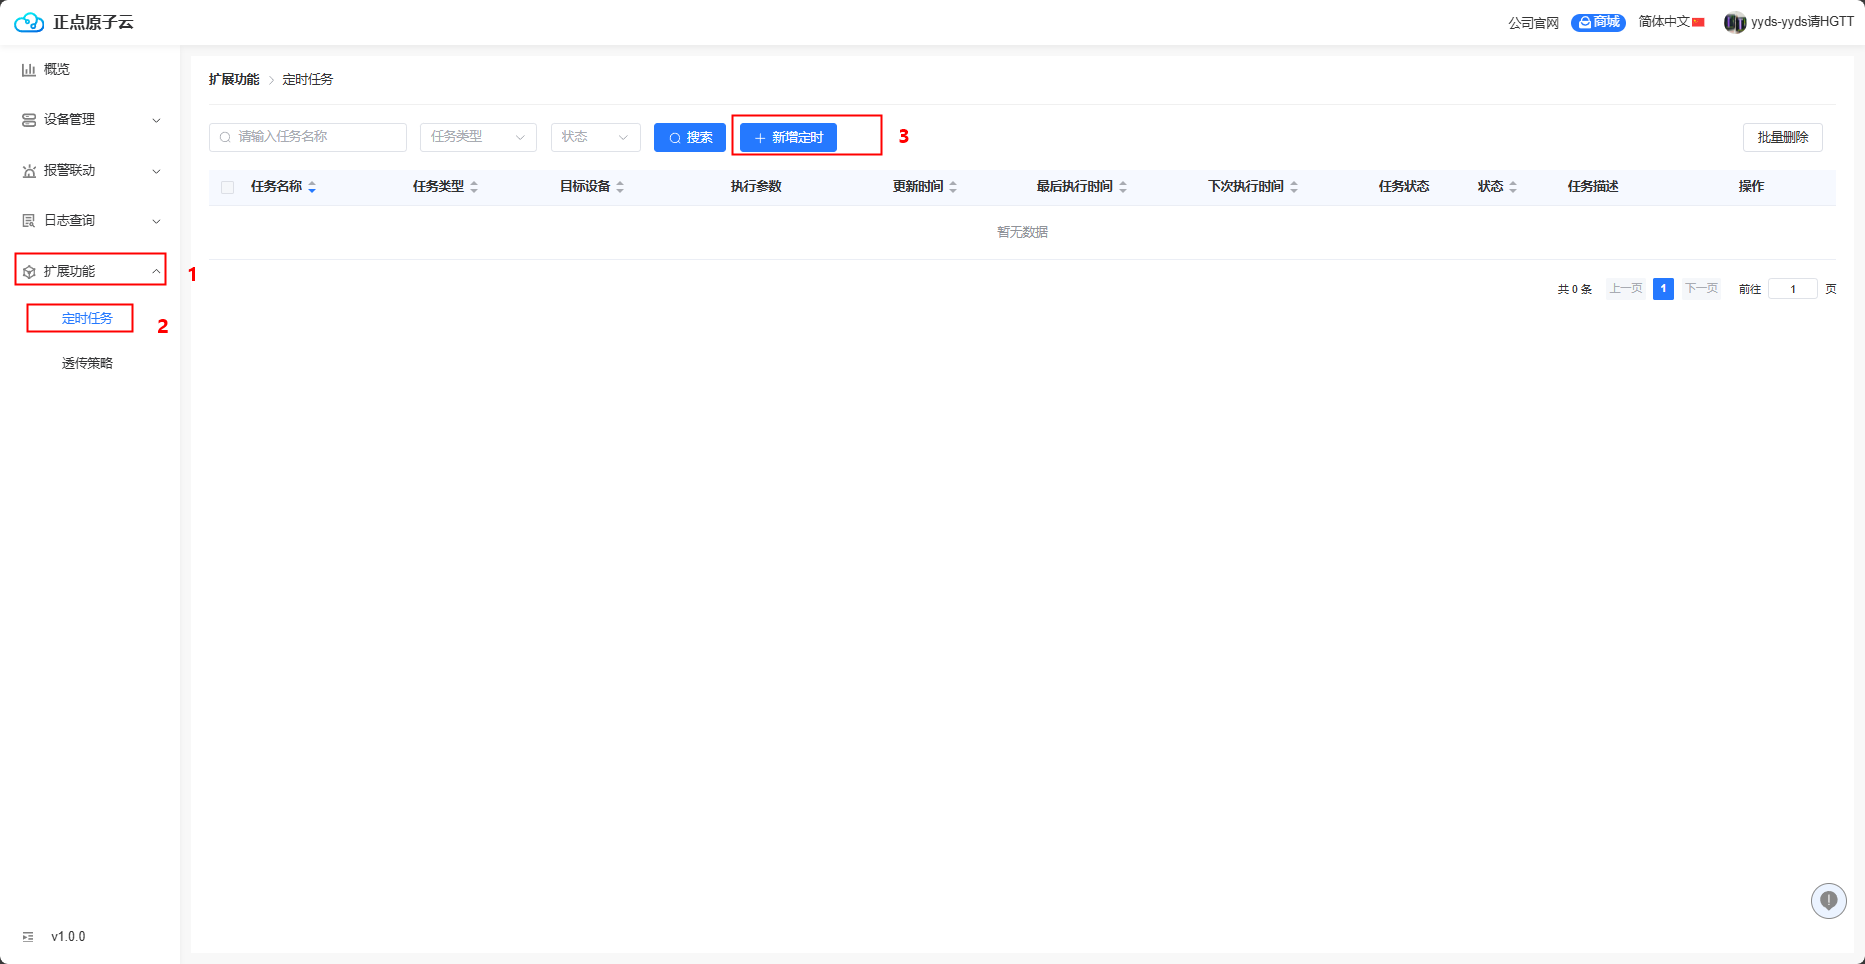Open the 状态 dropdown filter
The height and width of the screenshot is (964, 1865).
click(x=595, y=137)
